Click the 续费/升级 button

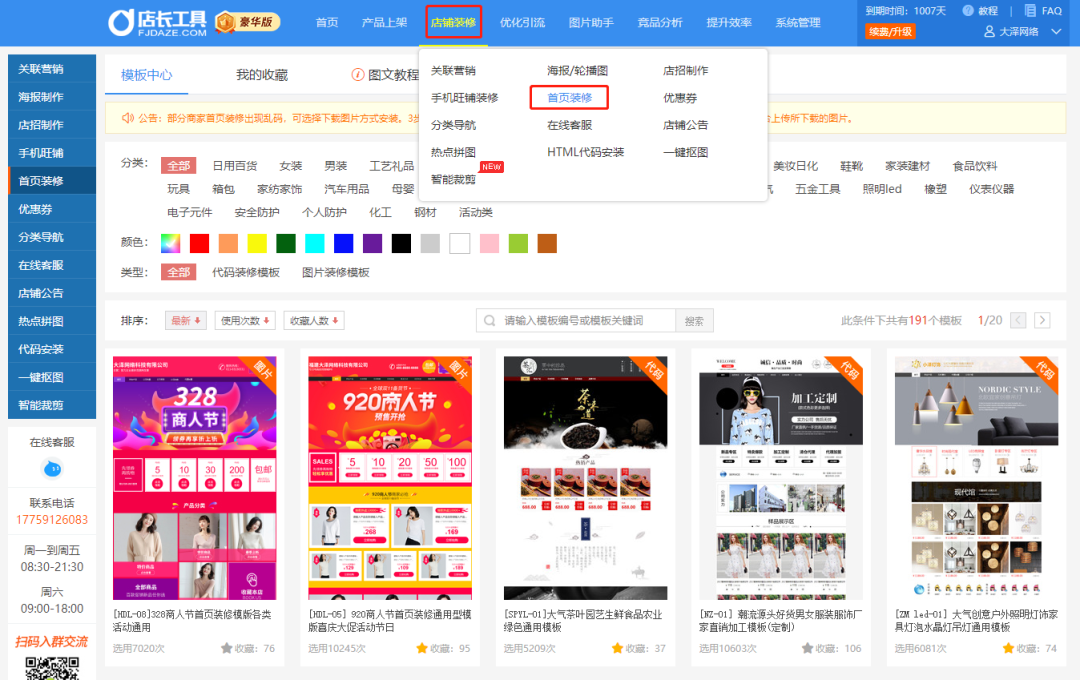click(890, 32)
